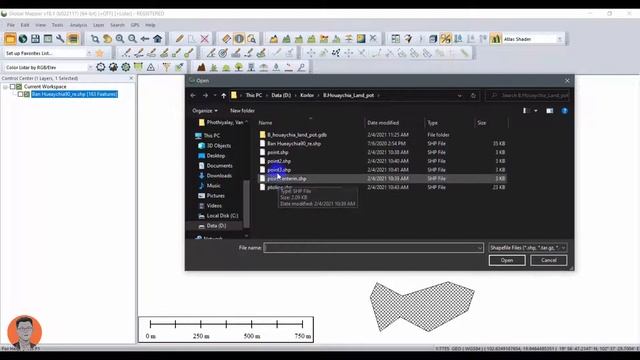Select the Zoom box tool
Image resolution: width=640 pixels, height=360 pixels.
pyautogui.click(x=95, y=39)
